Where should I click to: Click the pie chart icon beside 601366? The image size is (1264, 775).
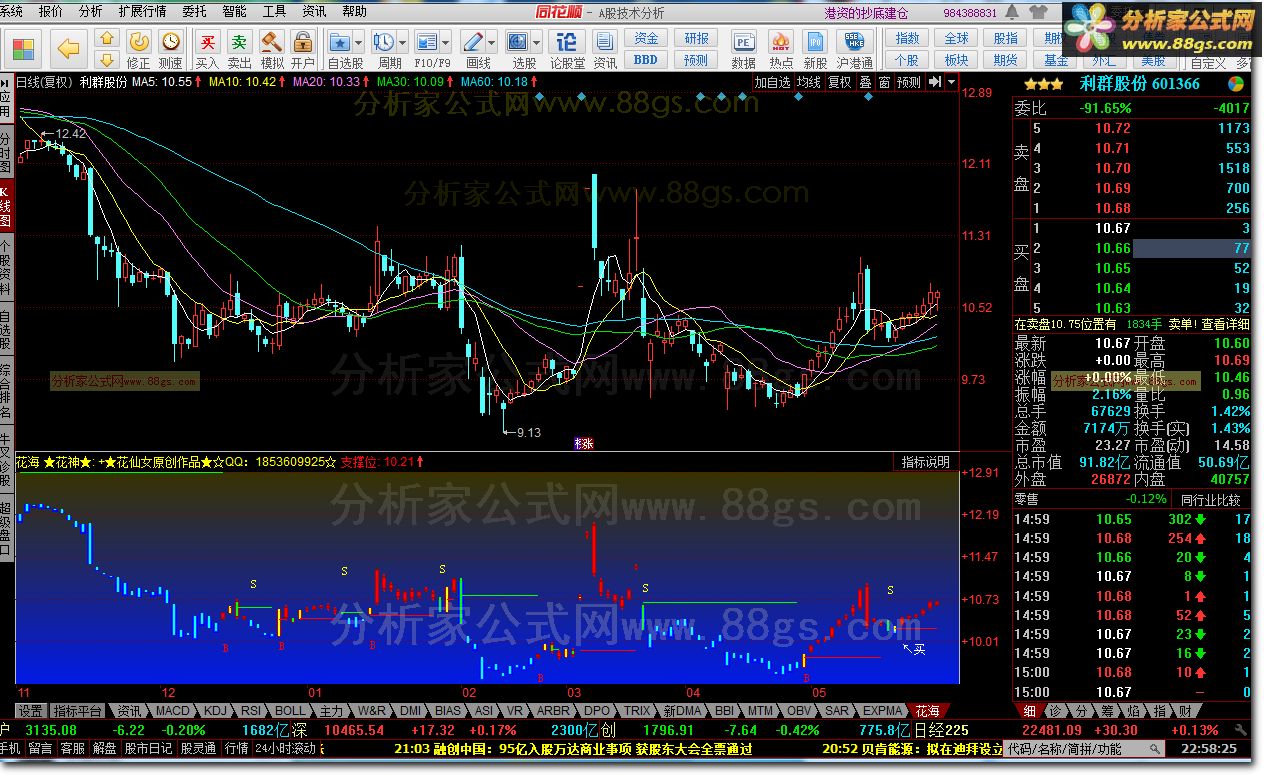[1236, 84]
